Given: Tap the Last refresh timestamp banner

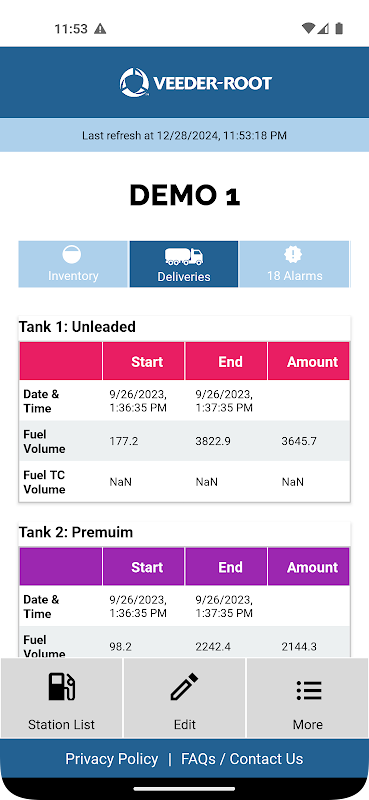Looking at the screenshot, I should (184, 136).
